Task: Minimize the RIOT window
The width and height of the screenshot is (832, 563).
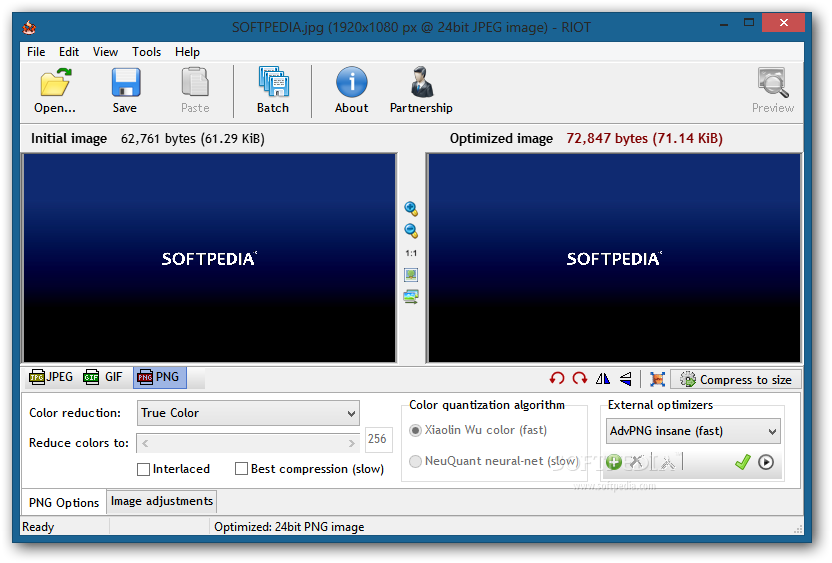Action: click(724, 23)
